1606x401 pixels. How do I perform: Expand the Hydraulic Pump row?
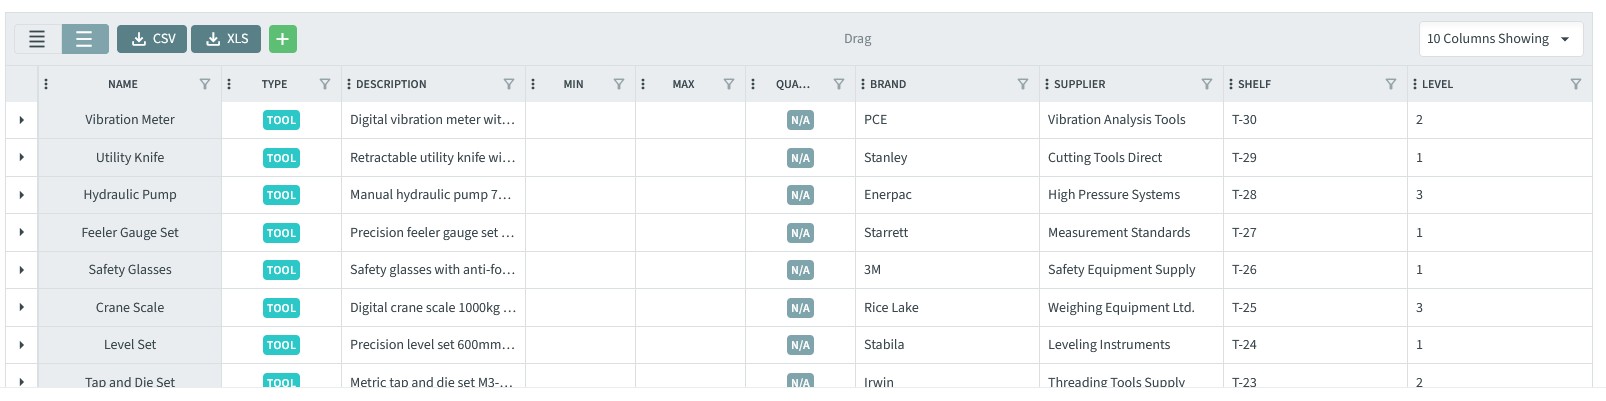pos(21,195)
